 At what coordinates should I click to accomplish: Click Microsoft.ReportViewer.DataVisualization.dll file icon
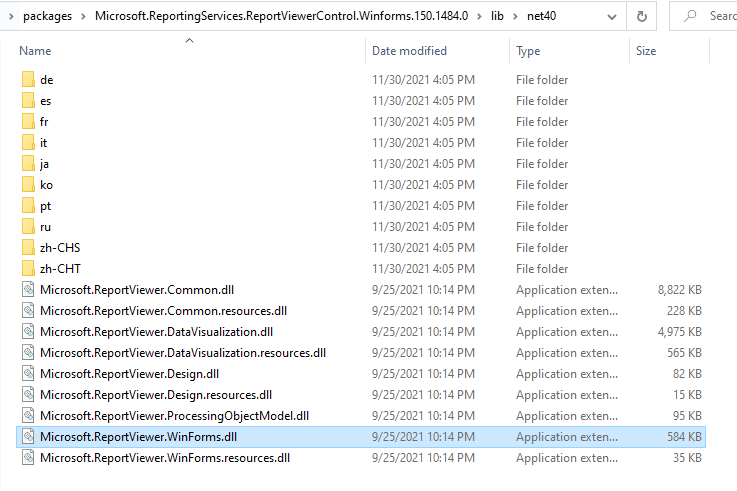point(28,332)
